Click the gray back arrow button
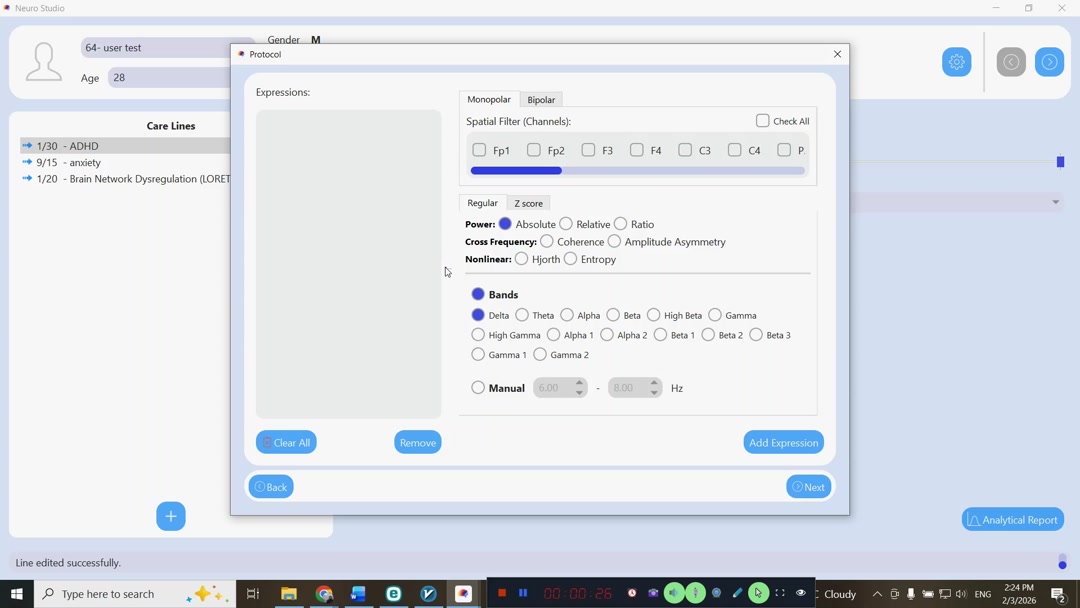Image resolution: width=1080 pixels, height=608 pixels. point(1010,62)
